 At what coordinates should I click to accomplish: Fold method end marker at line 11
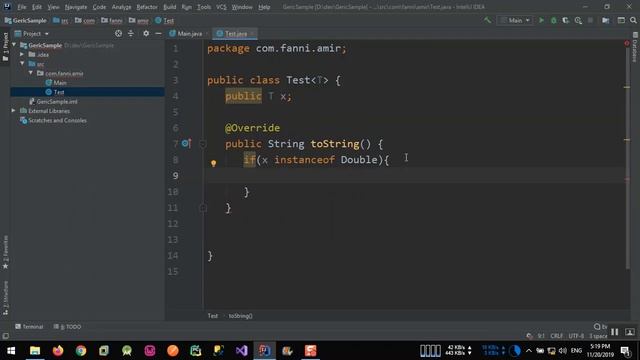pyautogui.click(x=203, y=208)
